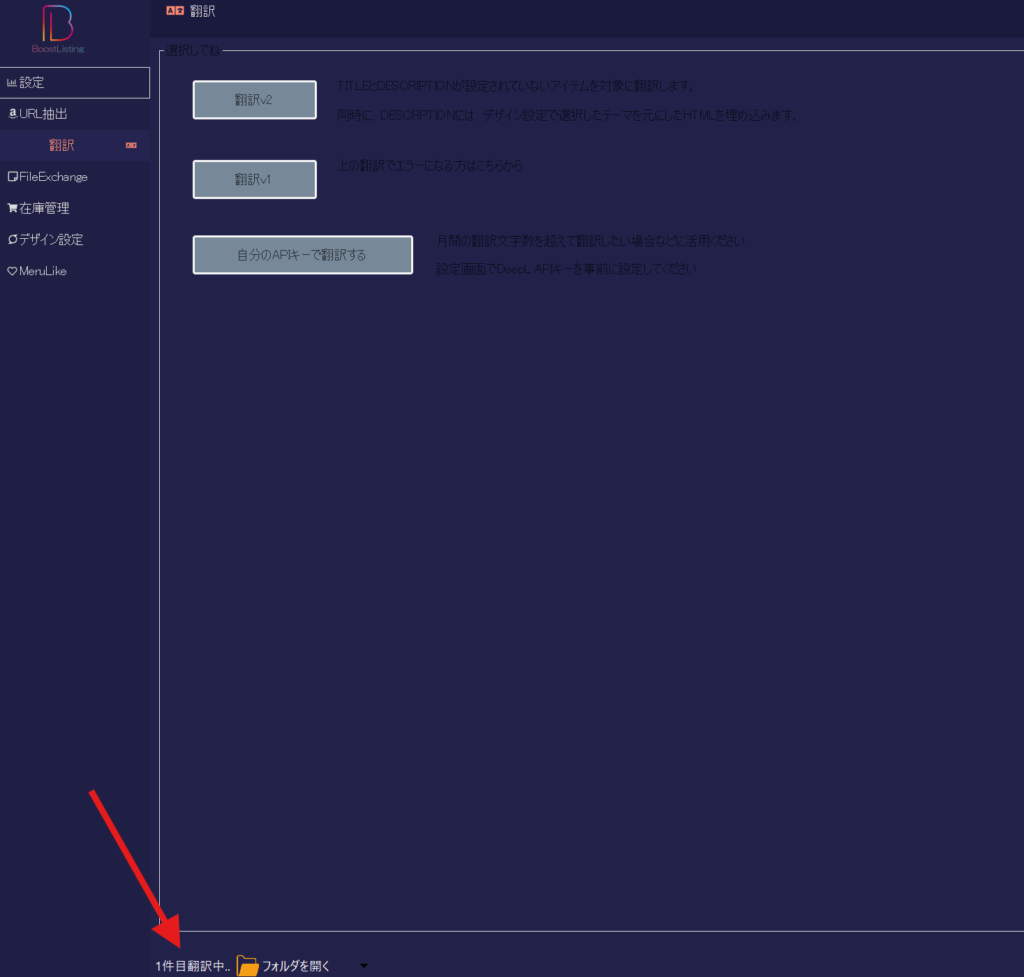Click the translate icon in sidebar 翻訳 row
The height and width of the screenshot is (977, 1024).
point(131,146)
